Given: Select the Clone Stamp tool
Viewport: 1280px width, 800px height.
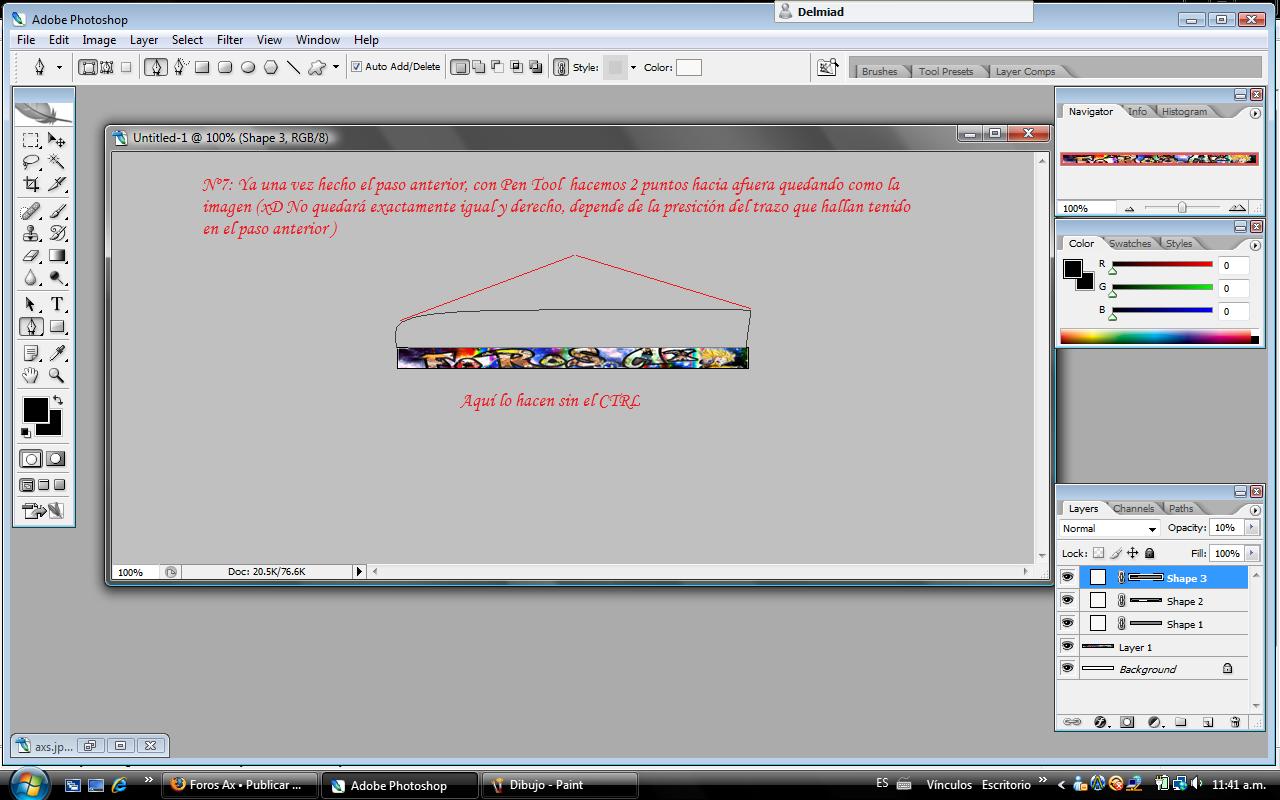Looking at the screenshot, I should pyautogui.click(x=31, y=233).
